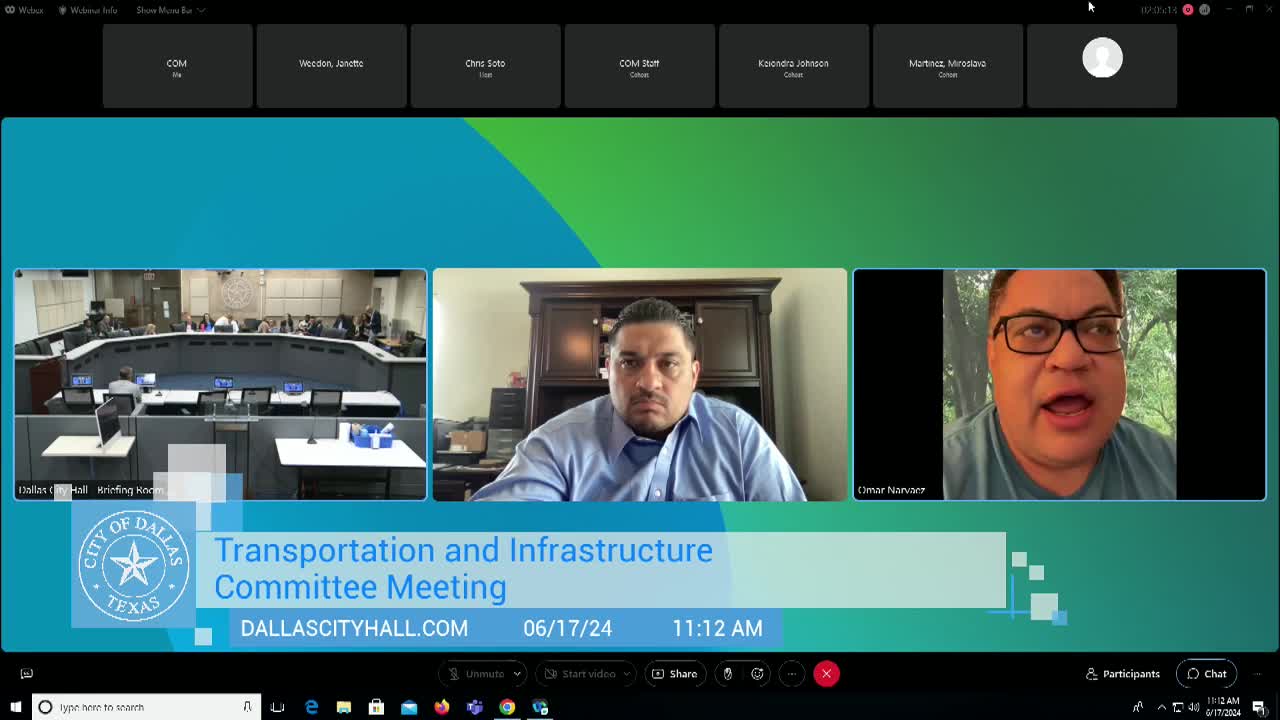Open File Explorer from taskbar

point(344,707)
